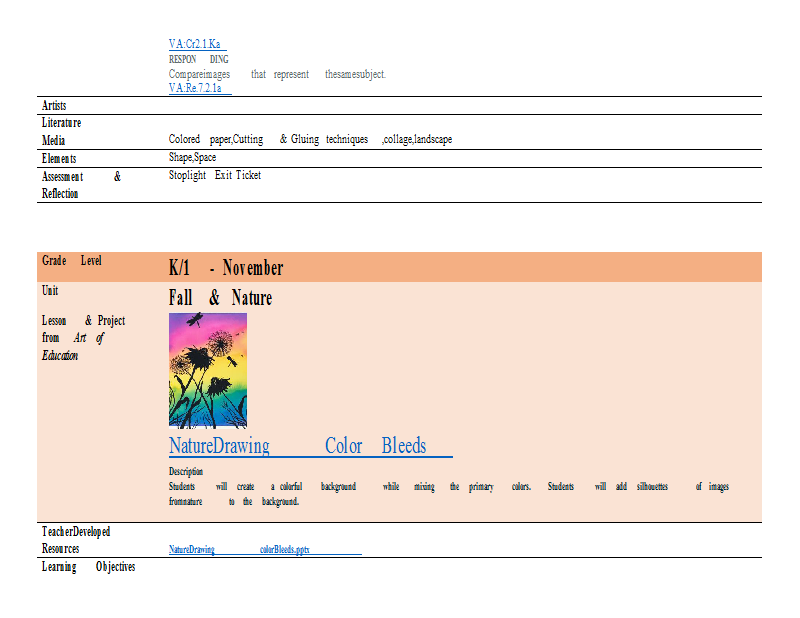Click the 'Unit' row label
This screenshot has width=800, height=618.
click(x=50, y=290)
